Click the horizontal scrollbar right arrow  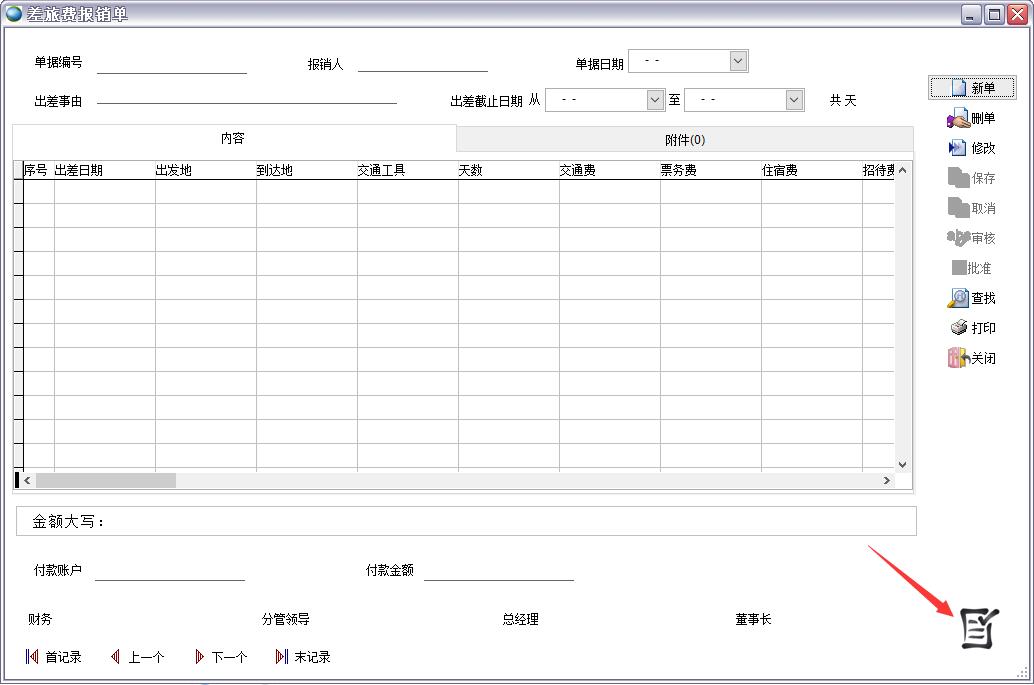tap(886, 481)
